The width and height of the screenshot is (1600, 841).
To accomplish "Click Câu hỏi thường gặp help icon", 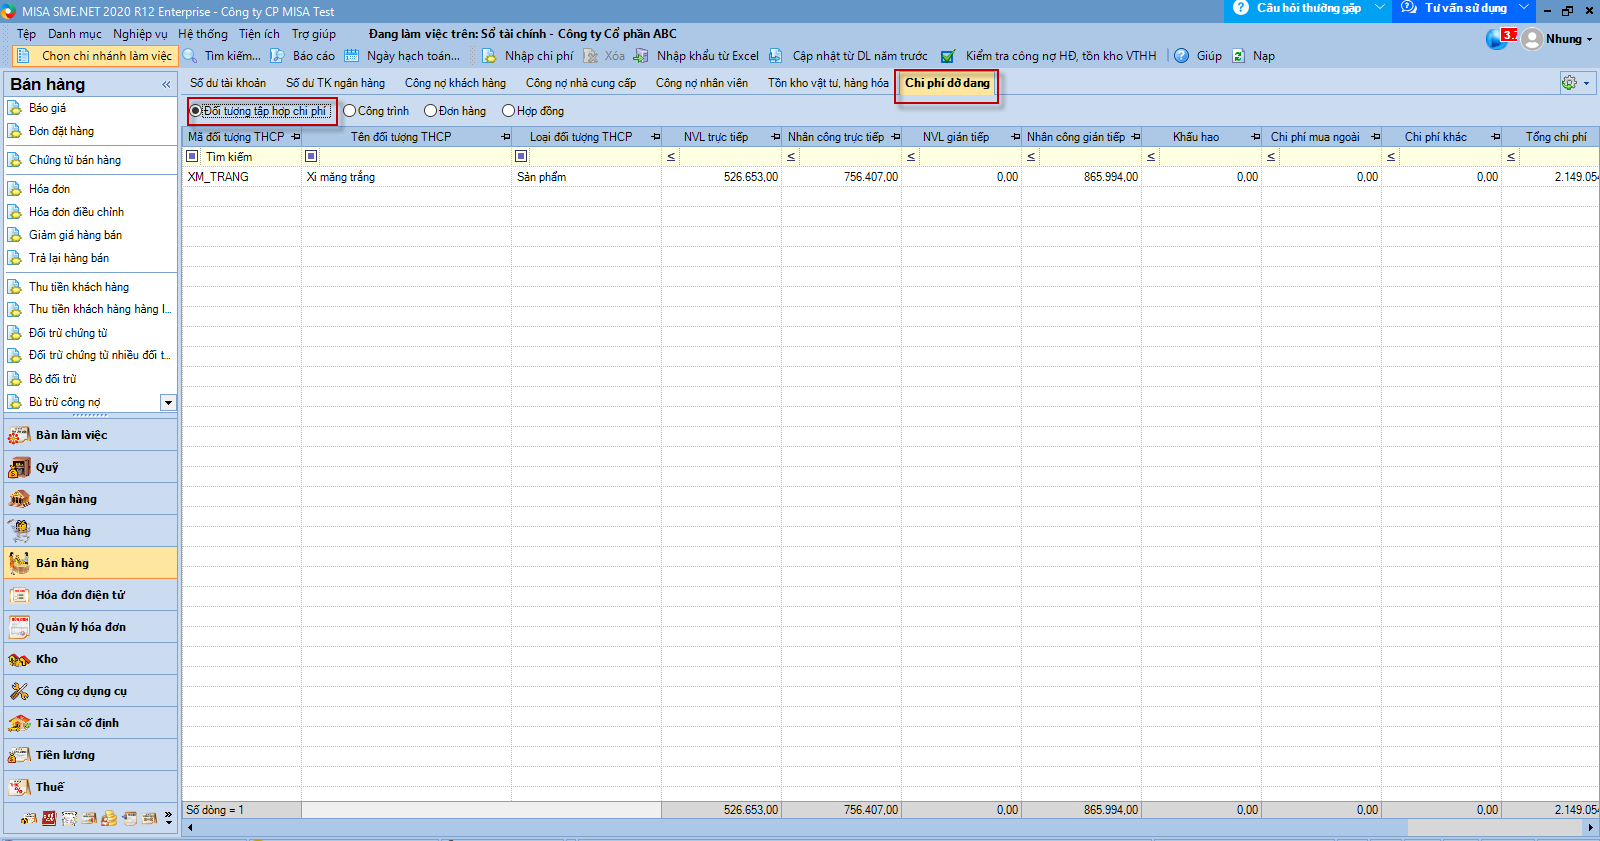I will [1241, 8].
